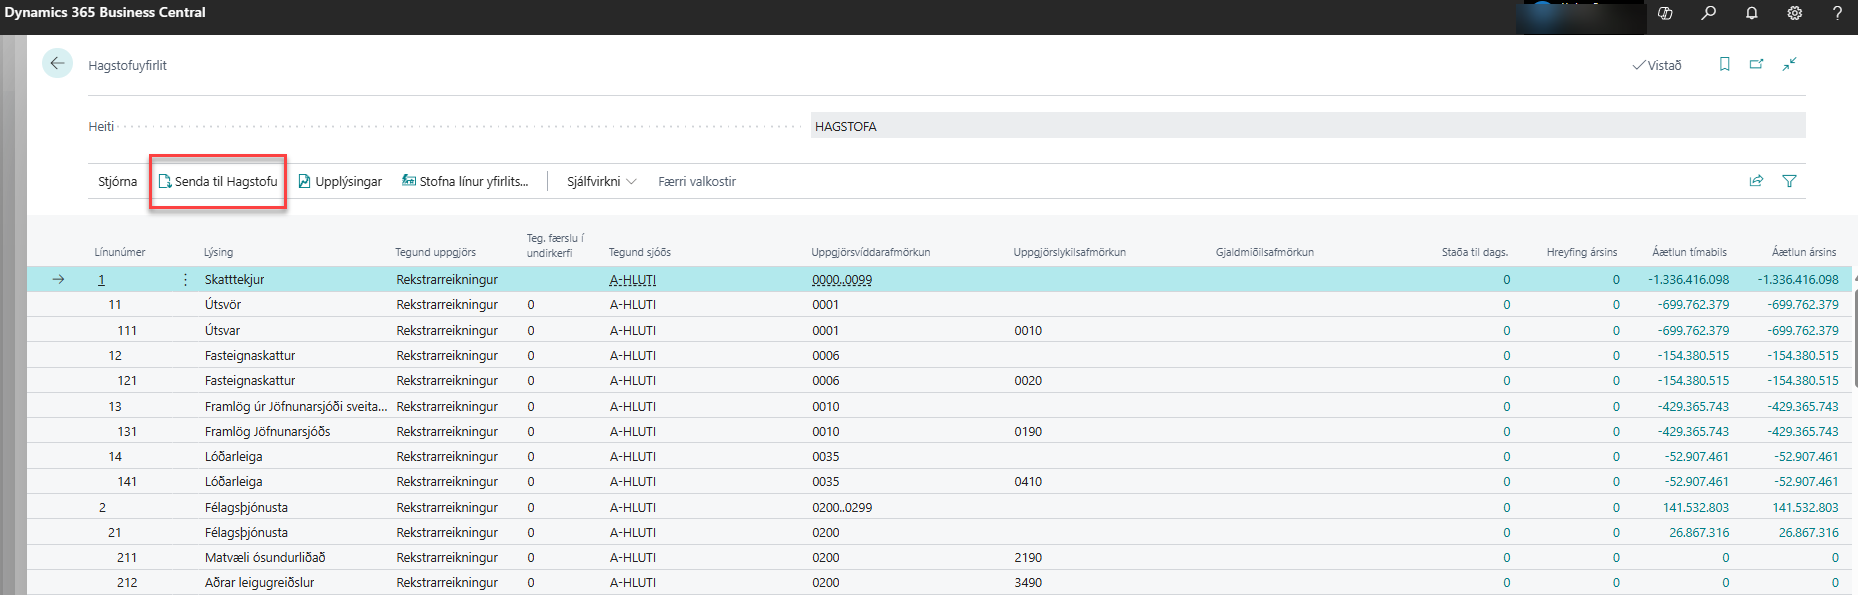Open the search magnifier icon
The height and width of the screenshot is (595, 1858).
click(x=1708, y=13)
